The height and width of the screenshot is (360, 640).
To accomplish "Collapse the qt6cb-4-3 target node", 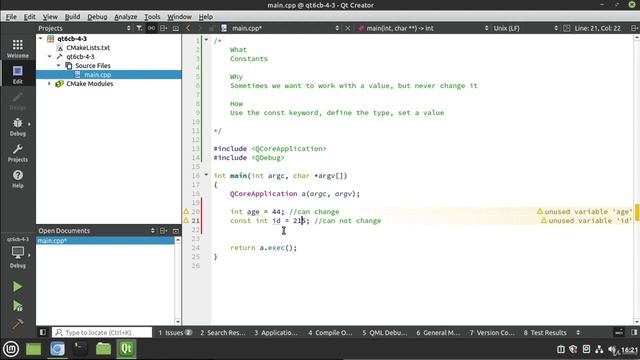I will pos(49,56).
